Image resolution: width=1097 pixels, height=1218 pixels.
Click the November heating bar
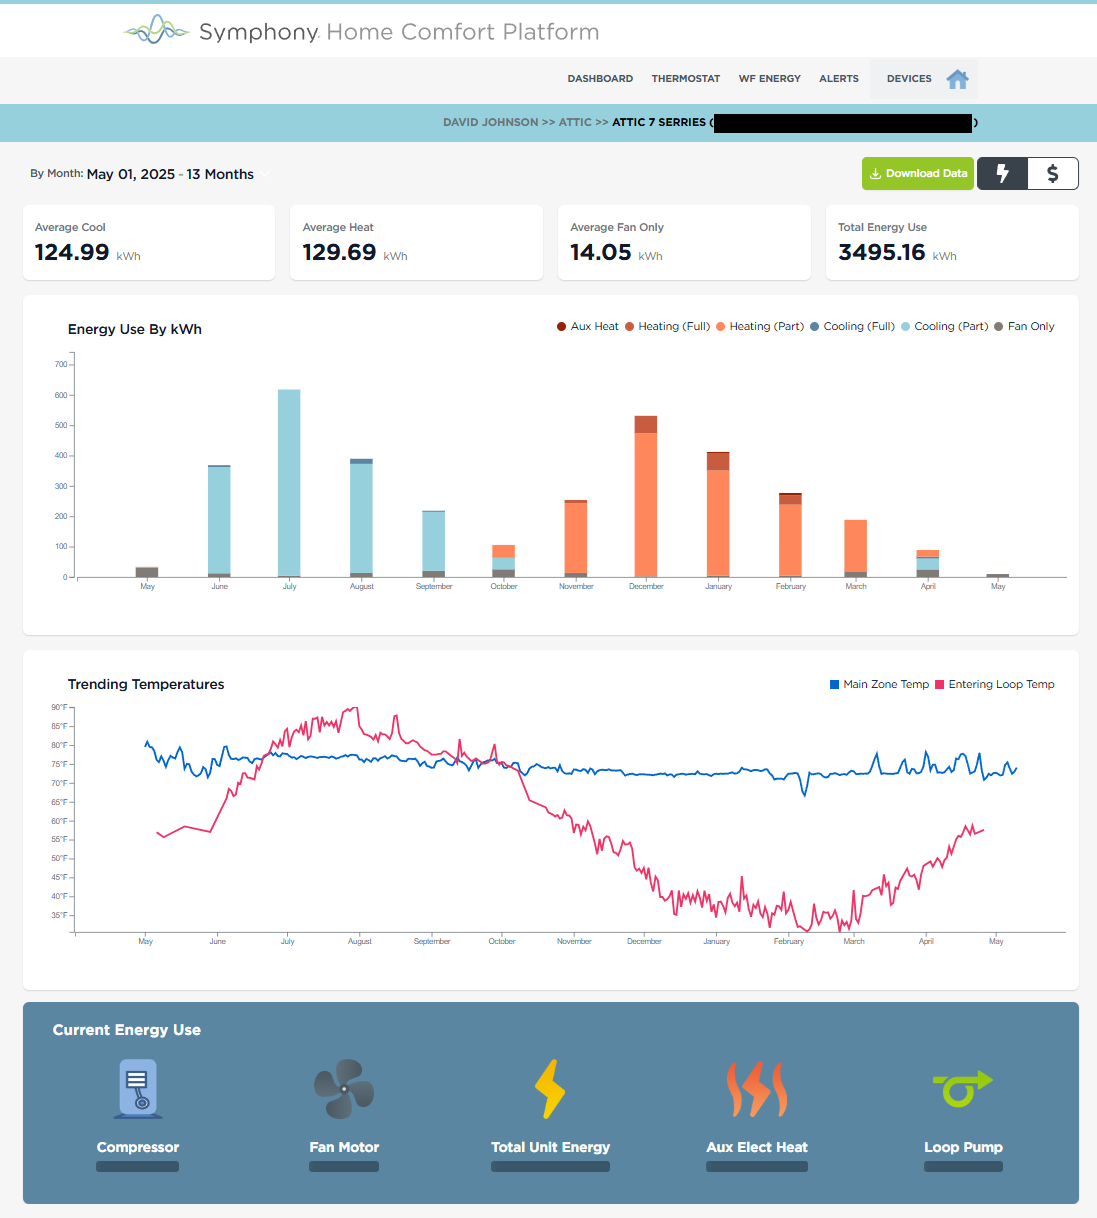576,538
